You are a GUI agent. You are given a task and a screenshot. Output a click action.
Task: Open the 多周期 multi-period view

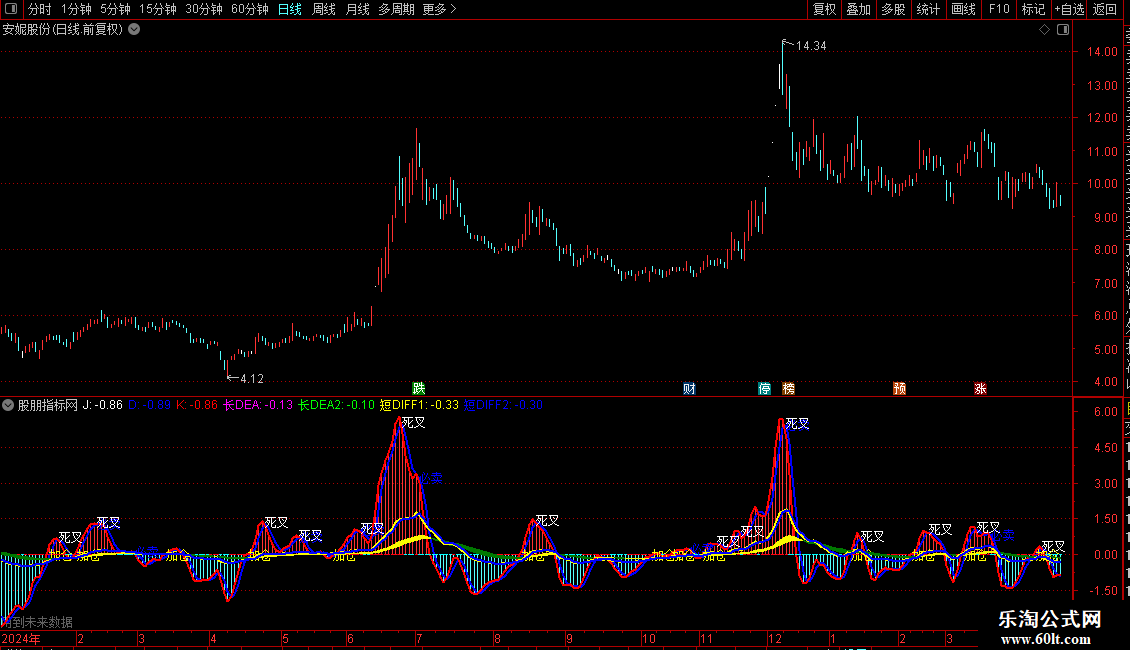[396, 9]
